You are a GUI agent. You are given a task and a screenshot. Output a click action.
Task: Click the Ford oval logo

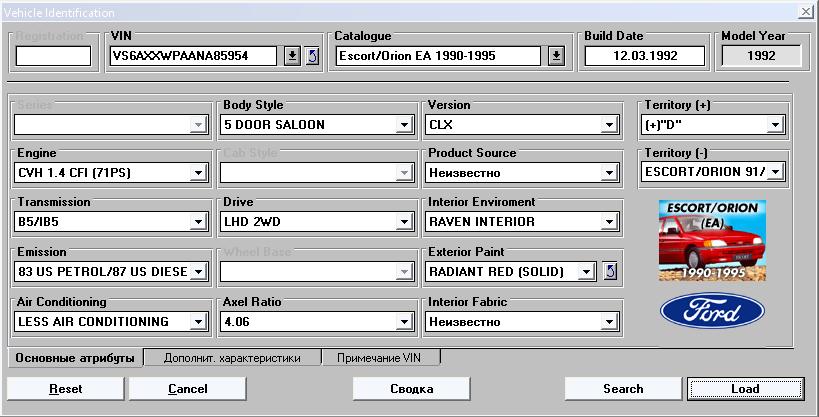(712, 310)
